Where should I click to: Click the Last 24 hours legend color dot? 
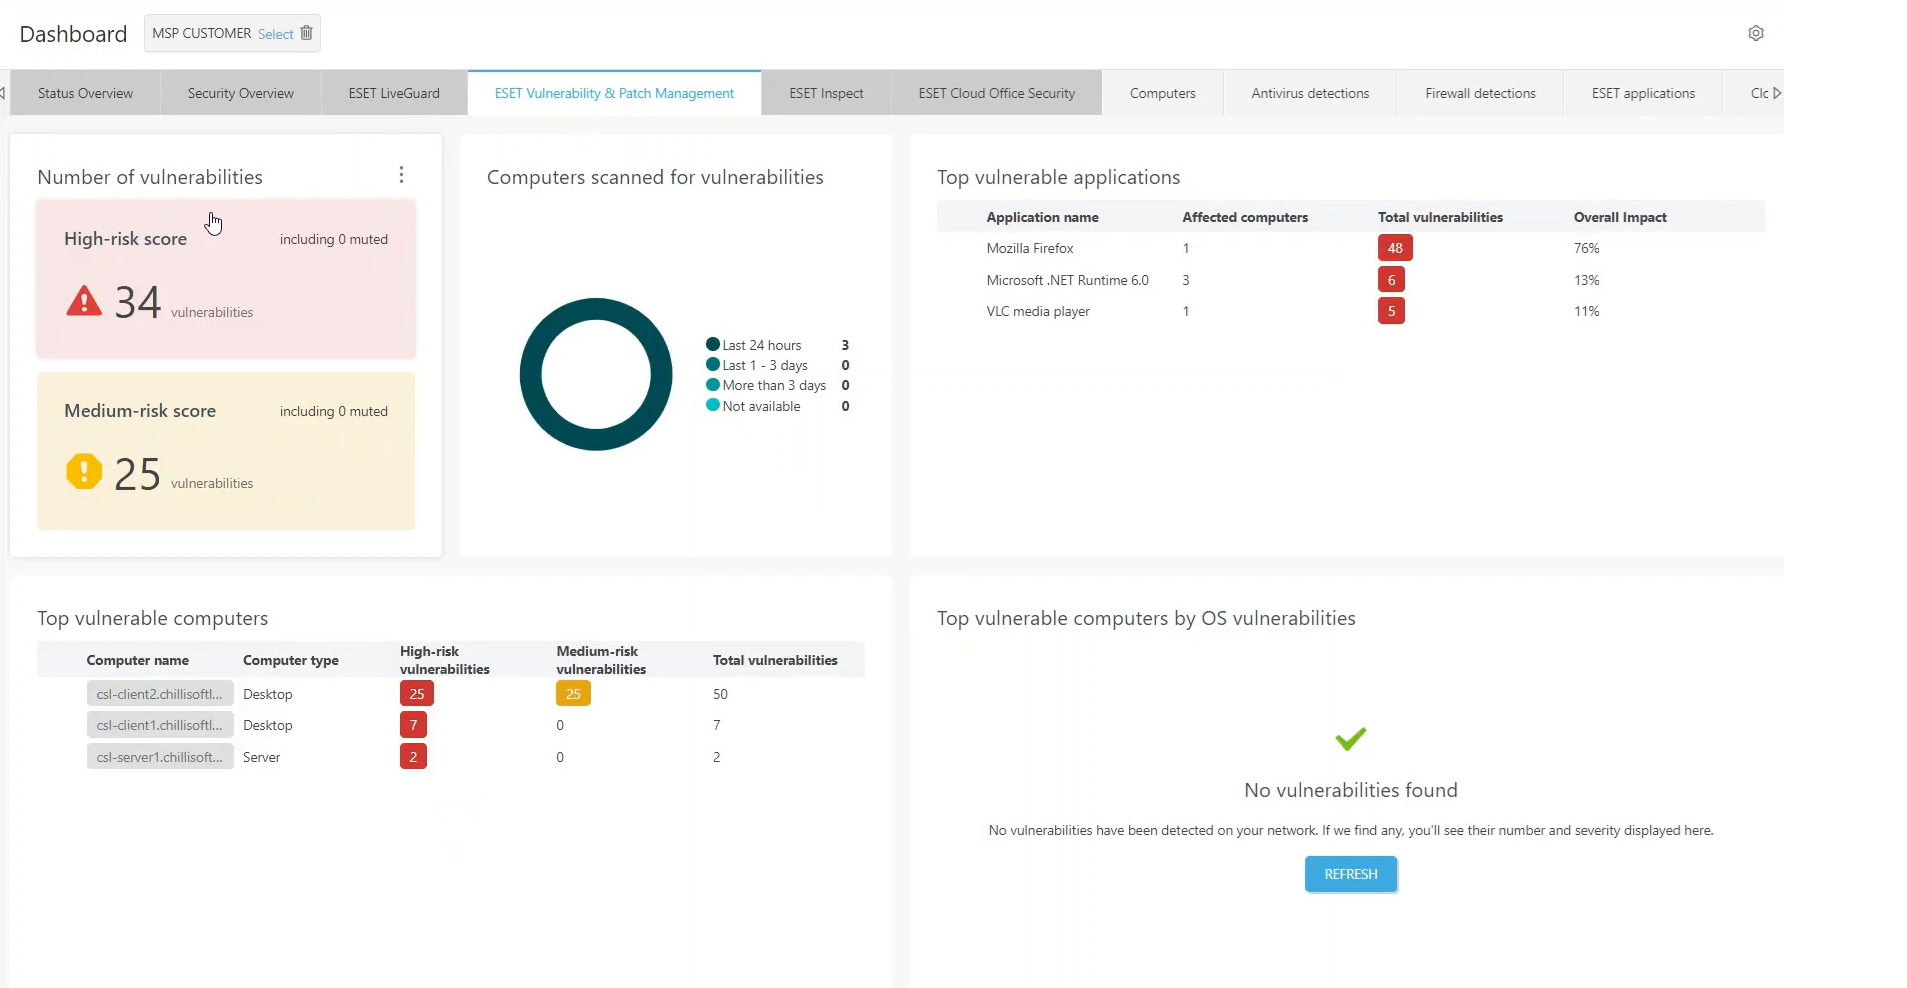click(x=713, y=344)
